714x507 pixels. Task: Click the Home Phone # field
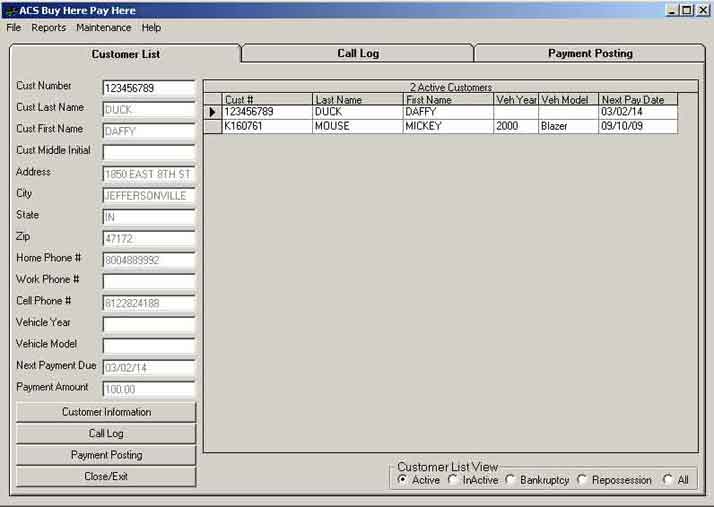pyautogui.click(x=149, y=260)
